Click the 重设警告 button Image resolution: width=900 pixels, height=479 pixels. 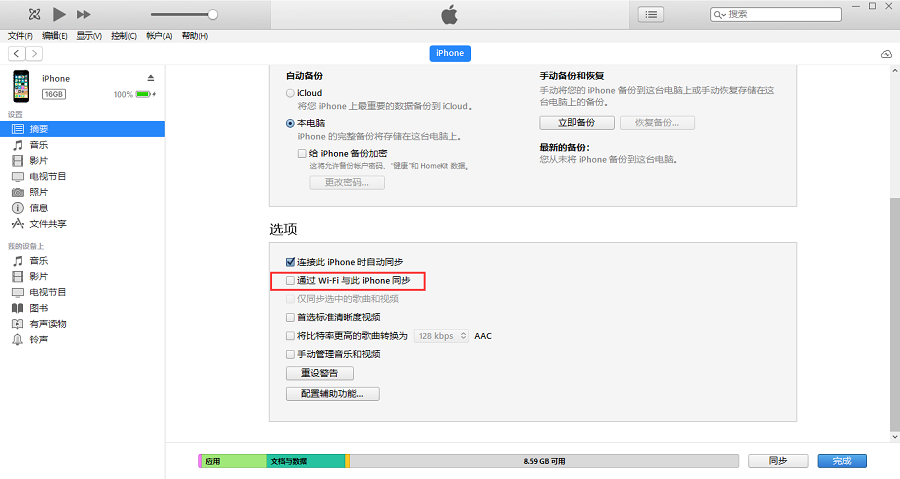(x=320, y=373)
